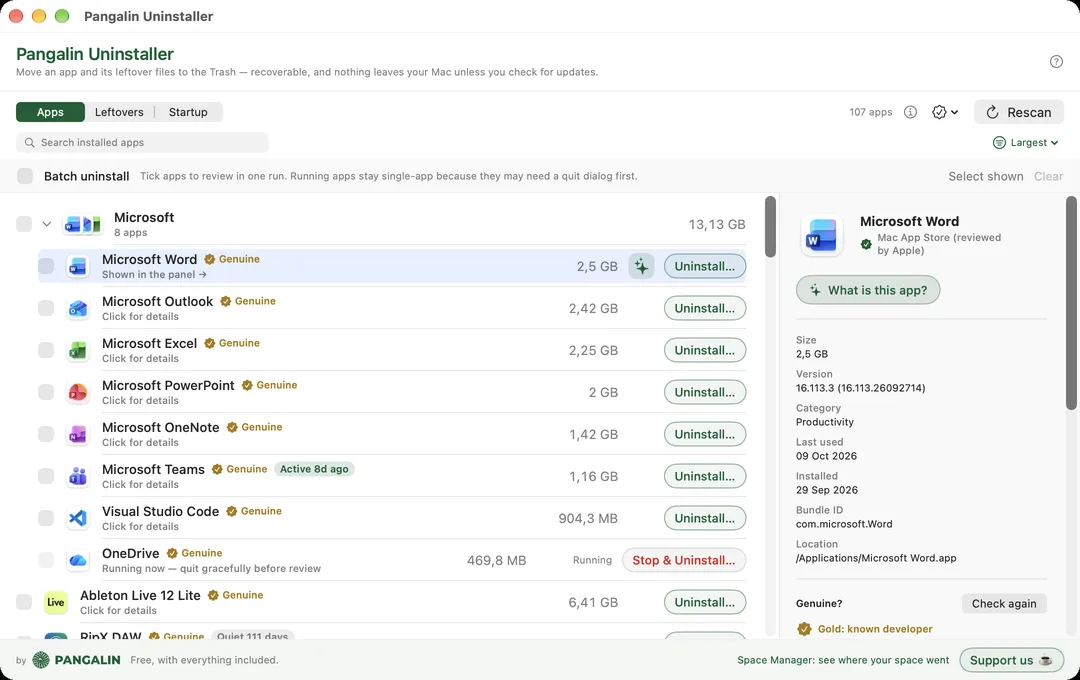
Task: Click the Microsoft PowerPoint app icon
Action: (78, 392)
